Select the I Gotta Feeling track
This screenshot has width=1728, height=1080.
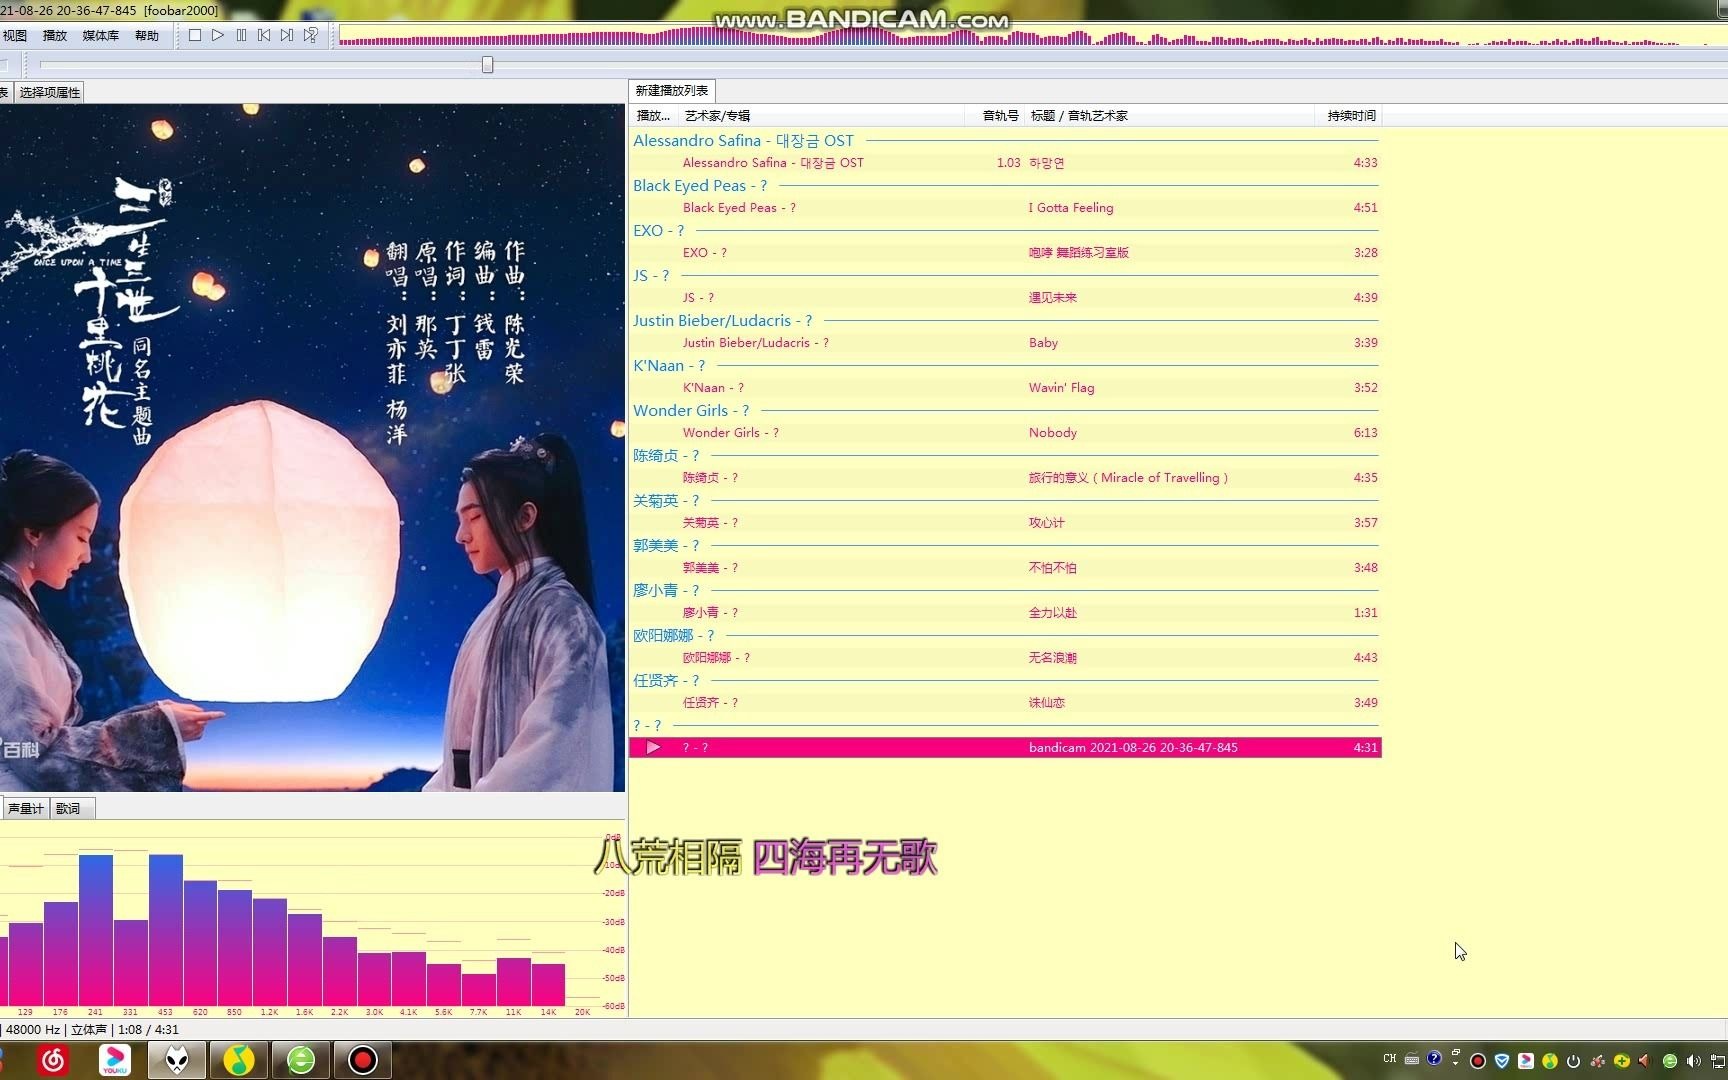(1005, 208)
